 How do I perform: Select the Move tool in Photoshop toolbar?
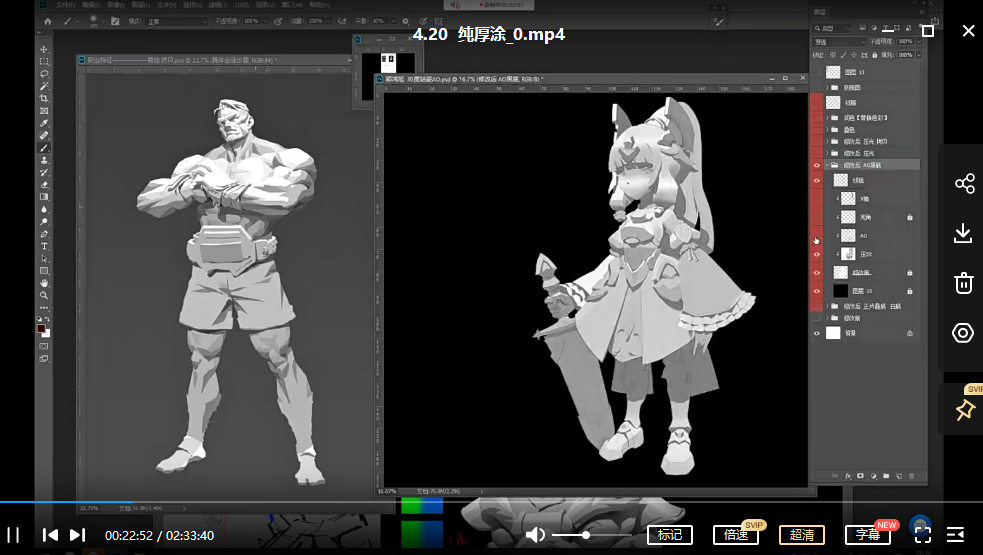(x=44, y=50)
